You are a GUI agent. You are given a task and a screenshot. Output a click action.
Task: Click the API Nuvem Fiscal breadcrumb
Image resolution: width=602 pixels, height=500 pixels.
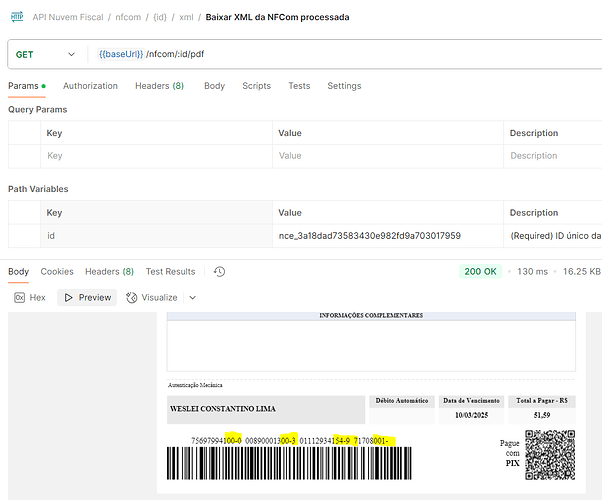(68, 17)
